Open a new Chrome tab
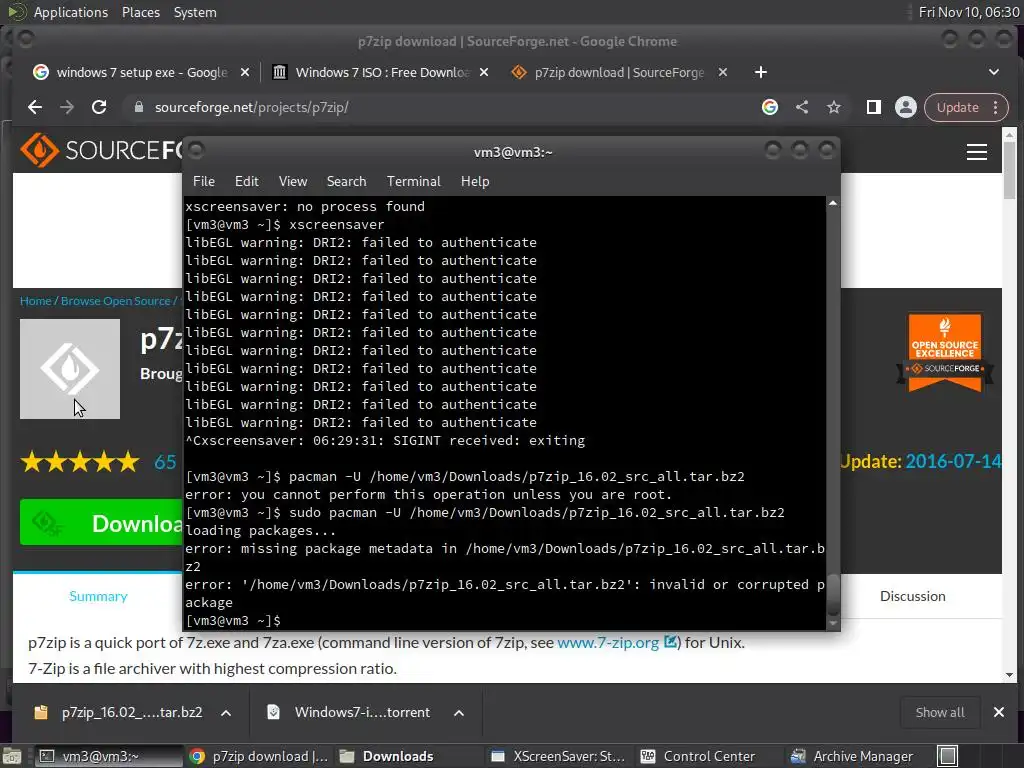This screenshot has width=1024, height=768. click(761, 72)
